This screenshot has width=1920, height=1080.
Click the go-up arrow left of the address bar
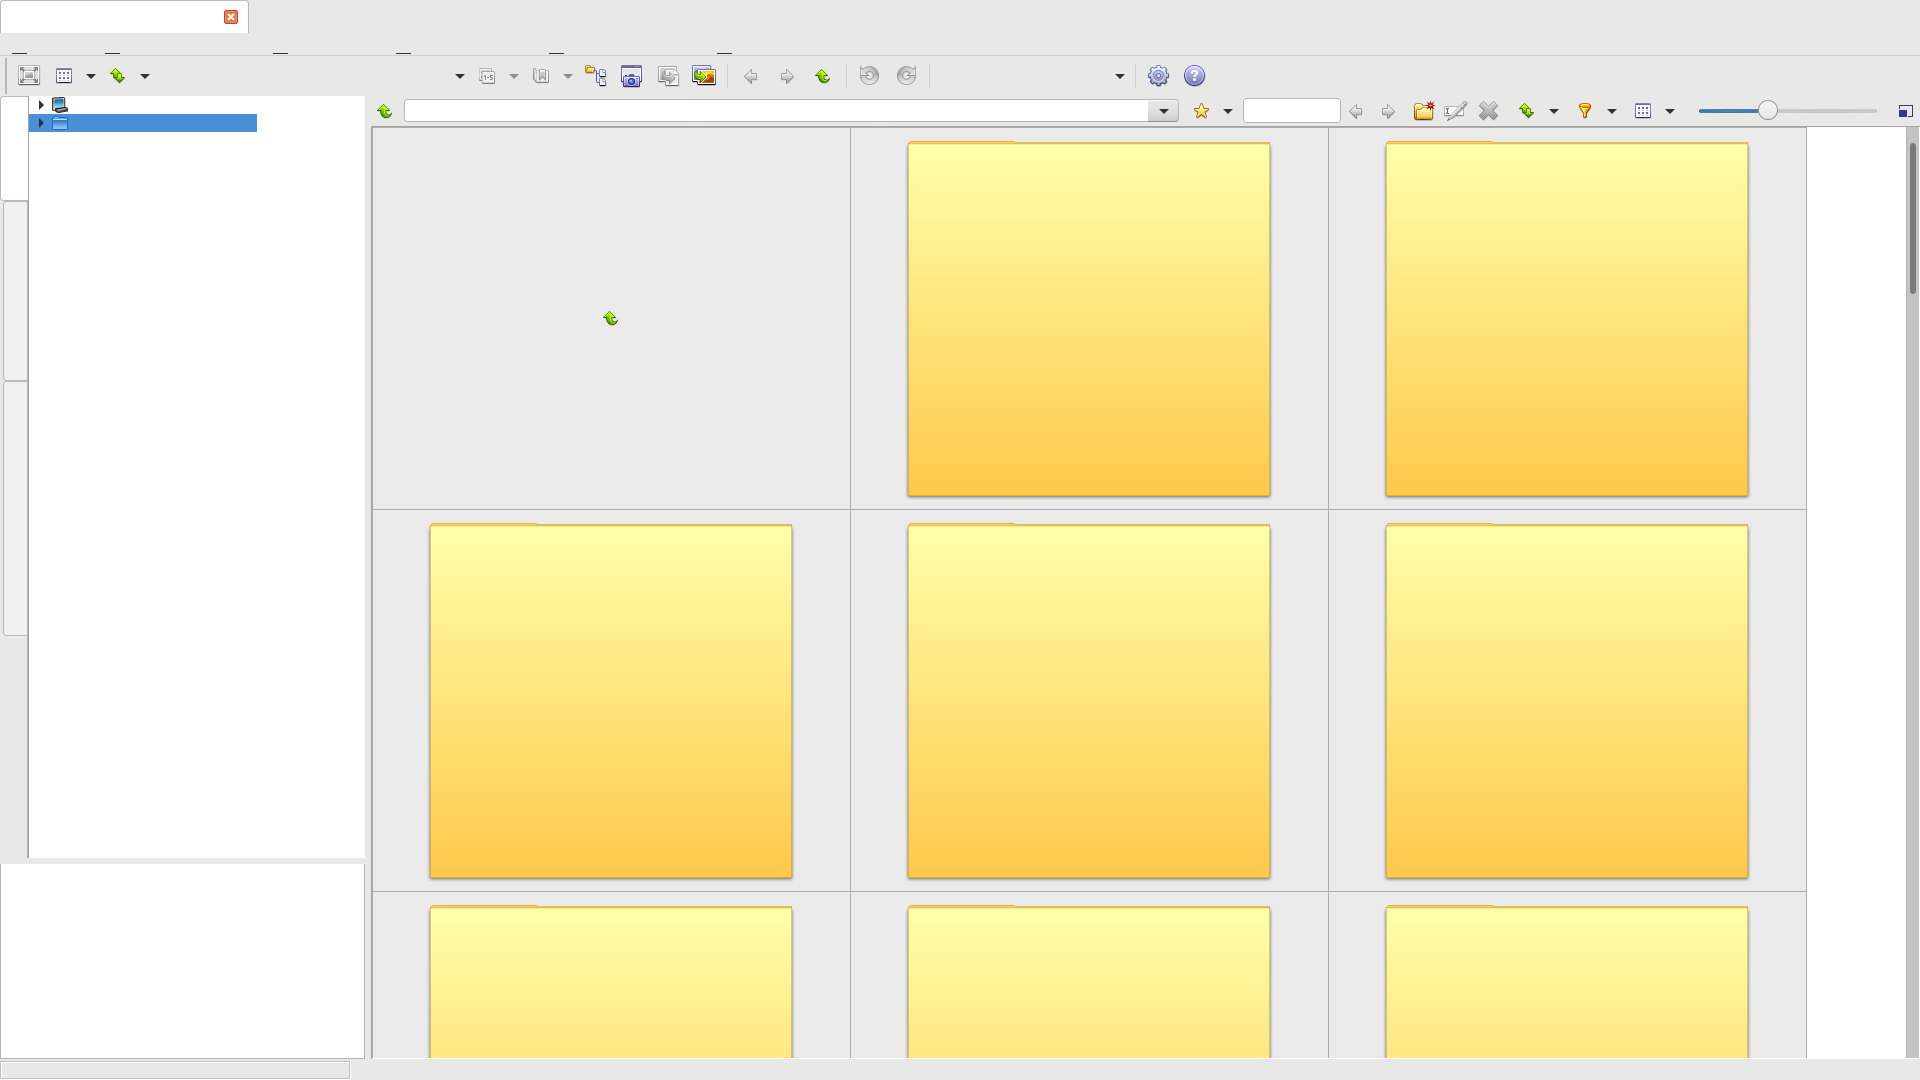click(x=385, y=111)
